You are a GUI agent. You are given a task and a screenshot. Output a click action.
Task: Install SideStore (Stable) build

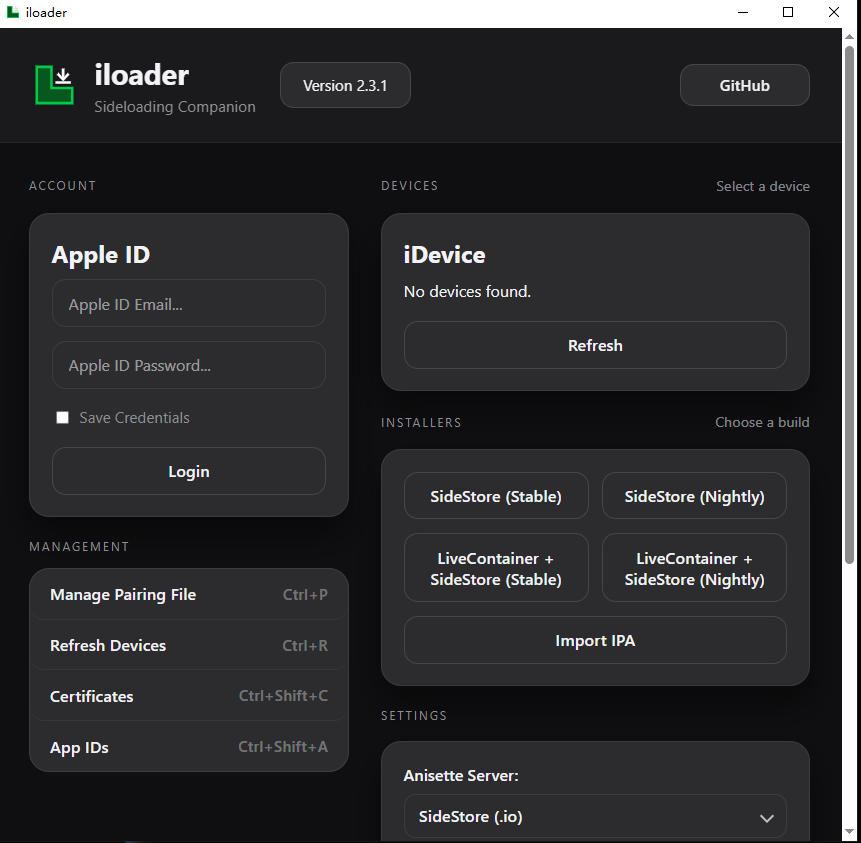click(496, 496)
